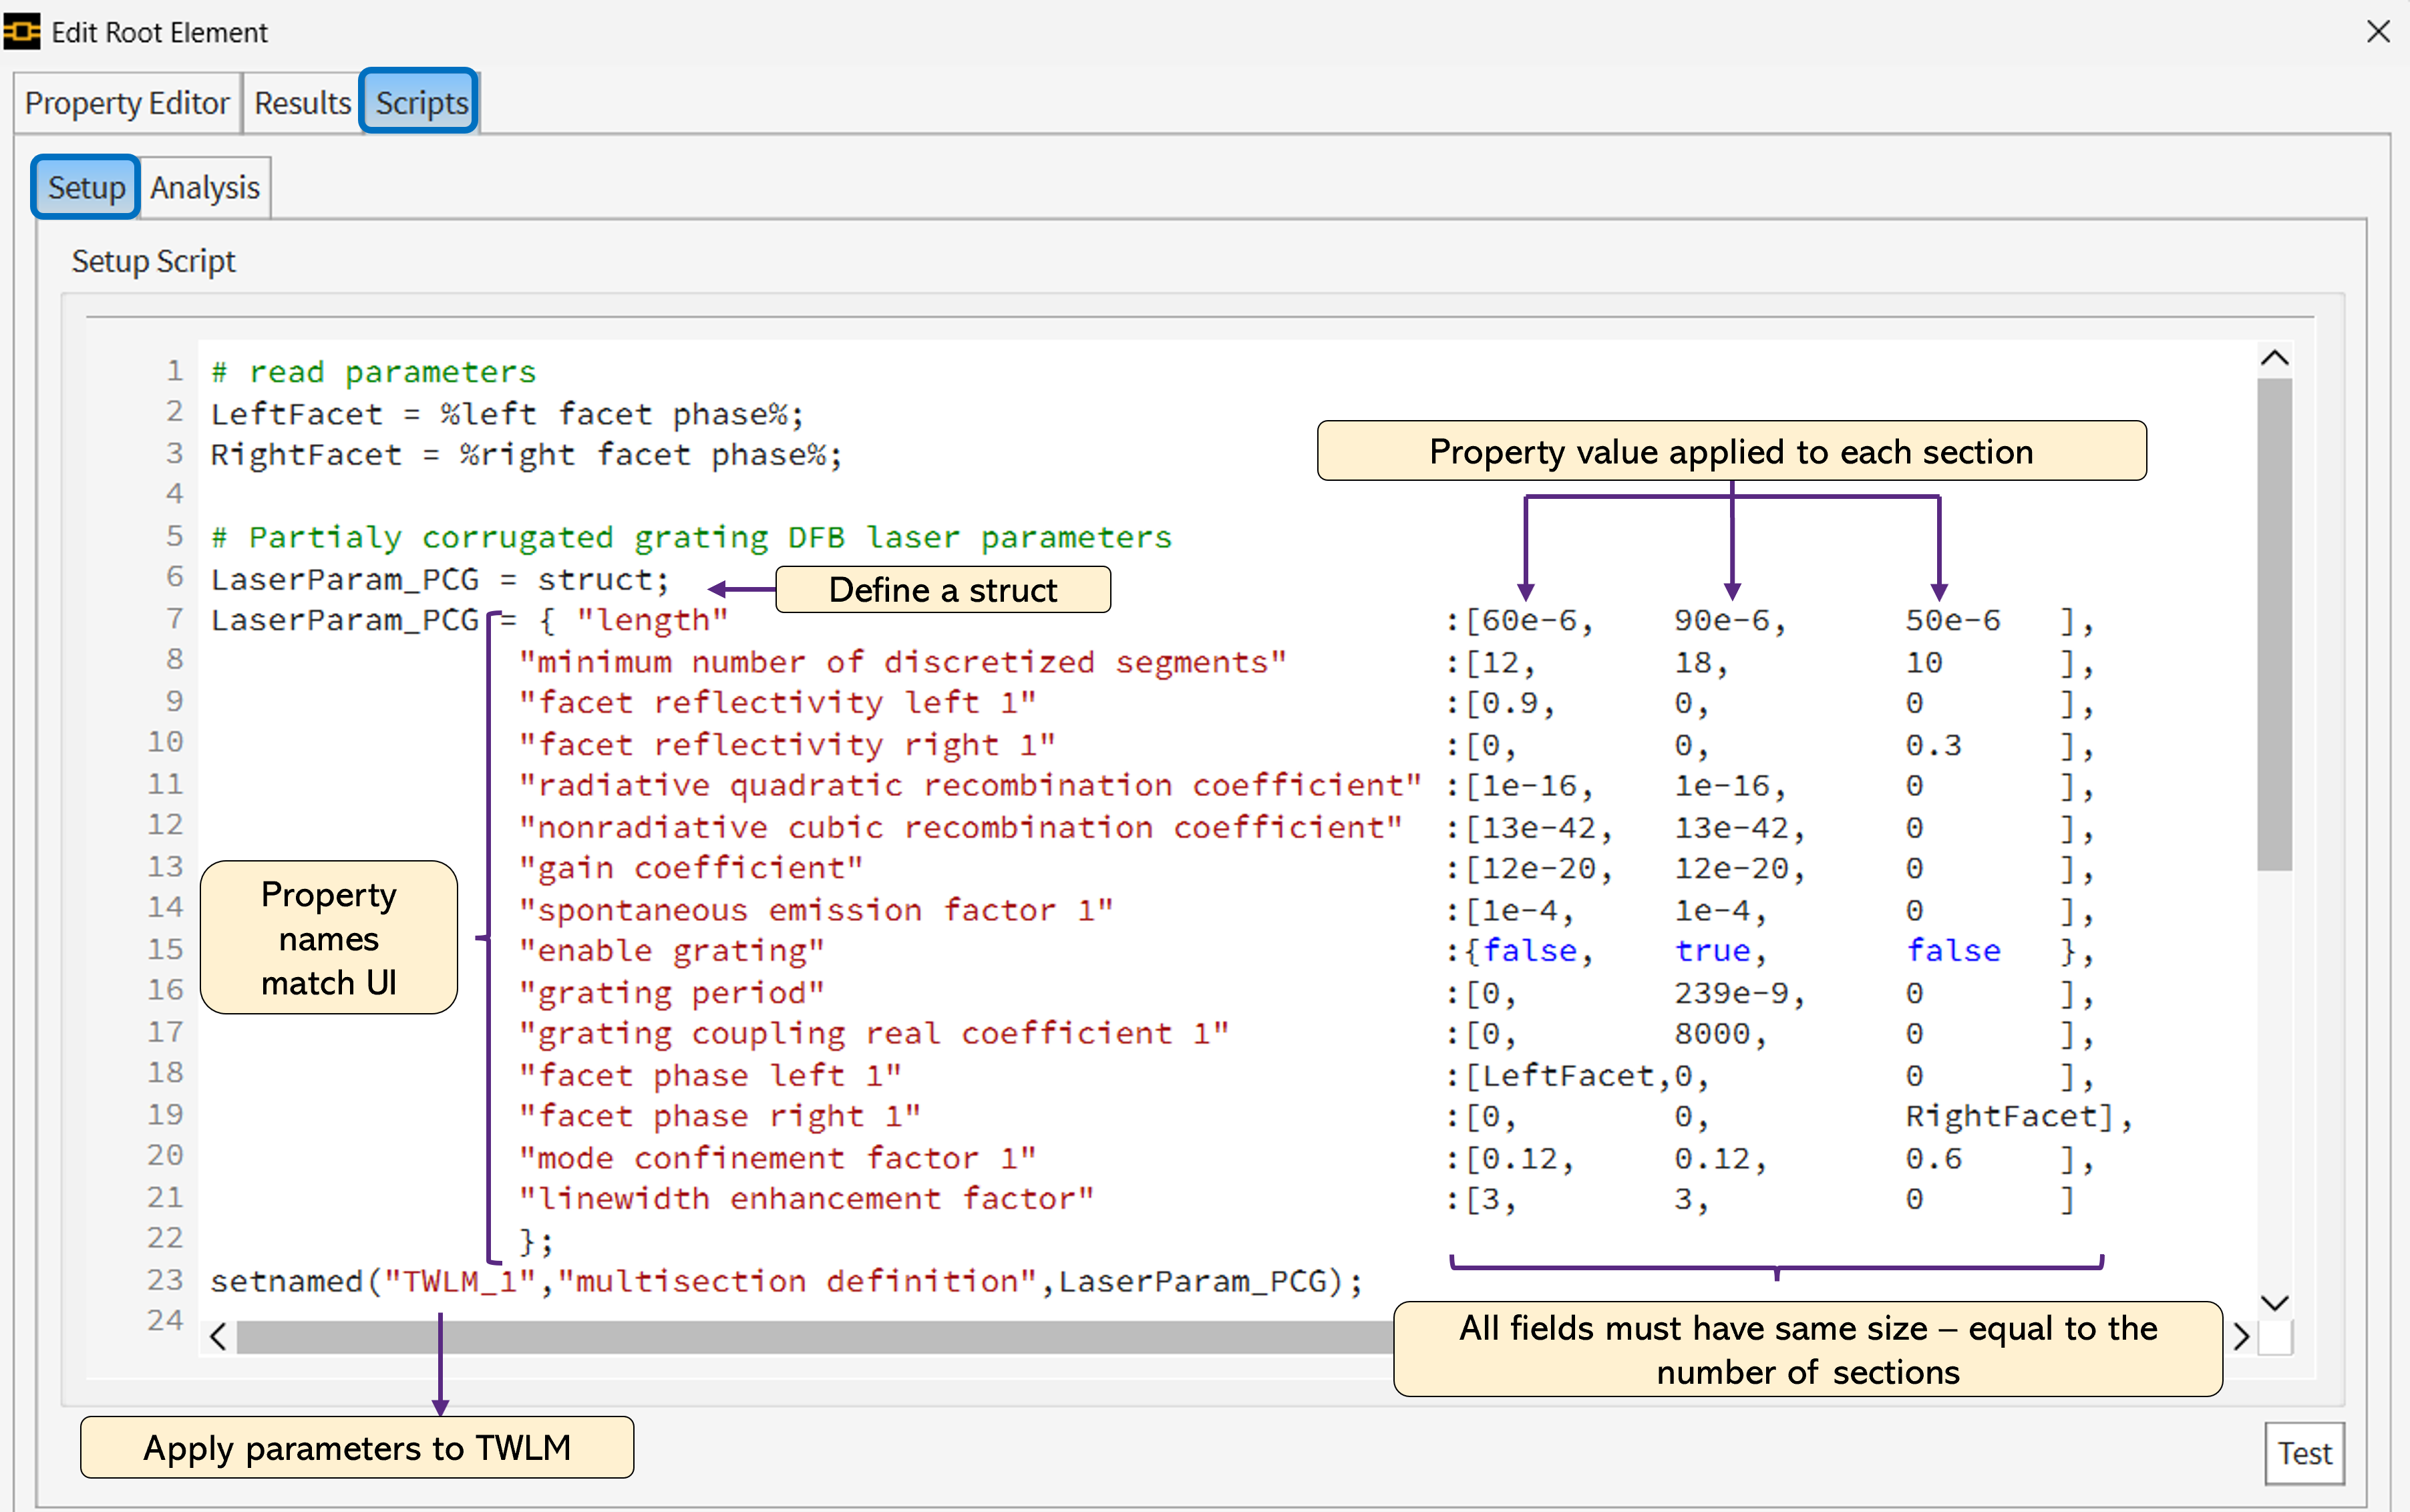Click the "grating period" string
Viewport: 2410px width, 1512px height.
[x=671, y=993]
